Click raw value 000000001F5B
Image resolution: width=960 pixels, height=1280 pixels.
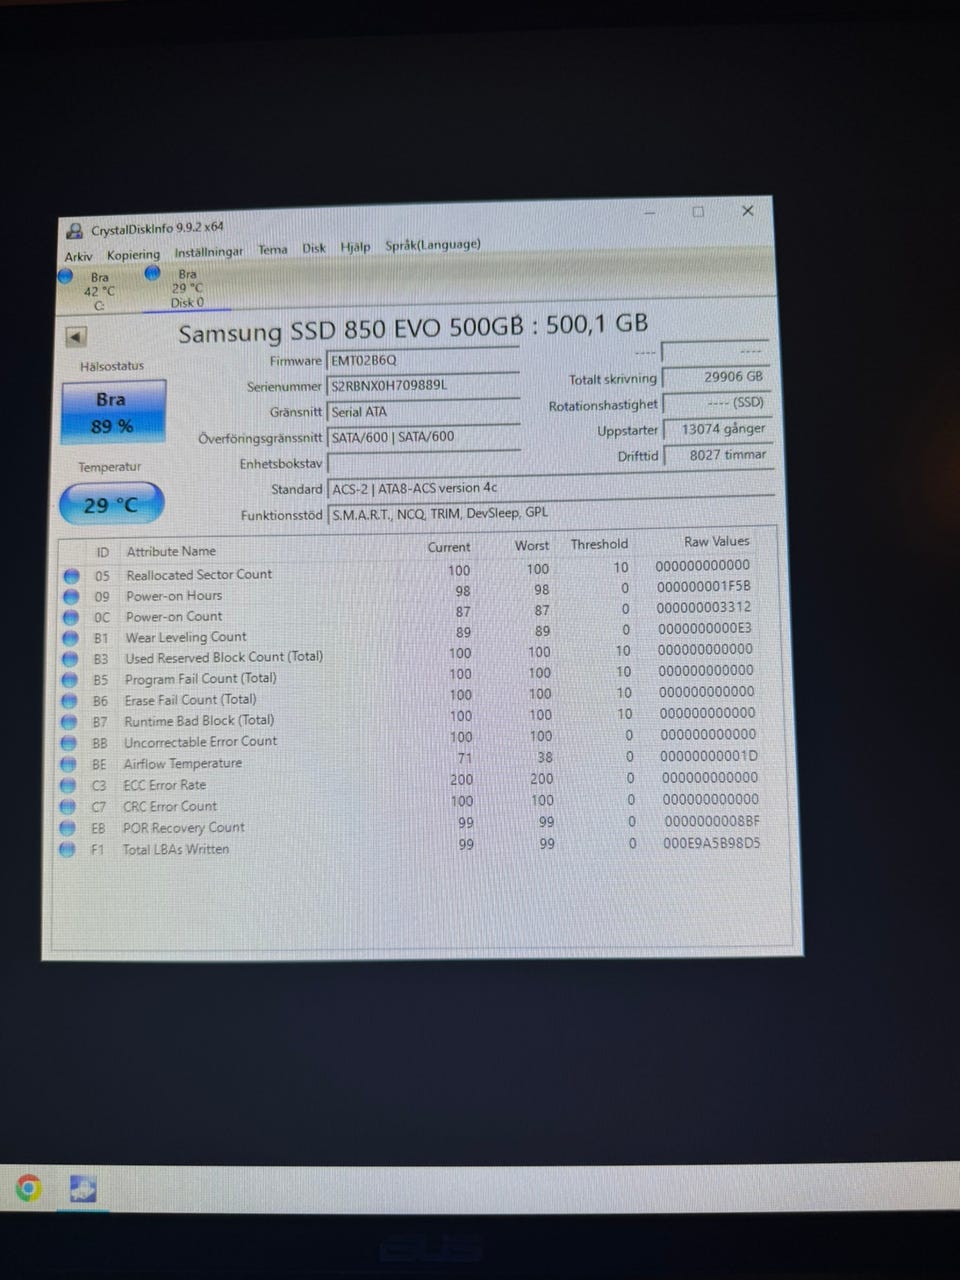[x=704, y=586]
